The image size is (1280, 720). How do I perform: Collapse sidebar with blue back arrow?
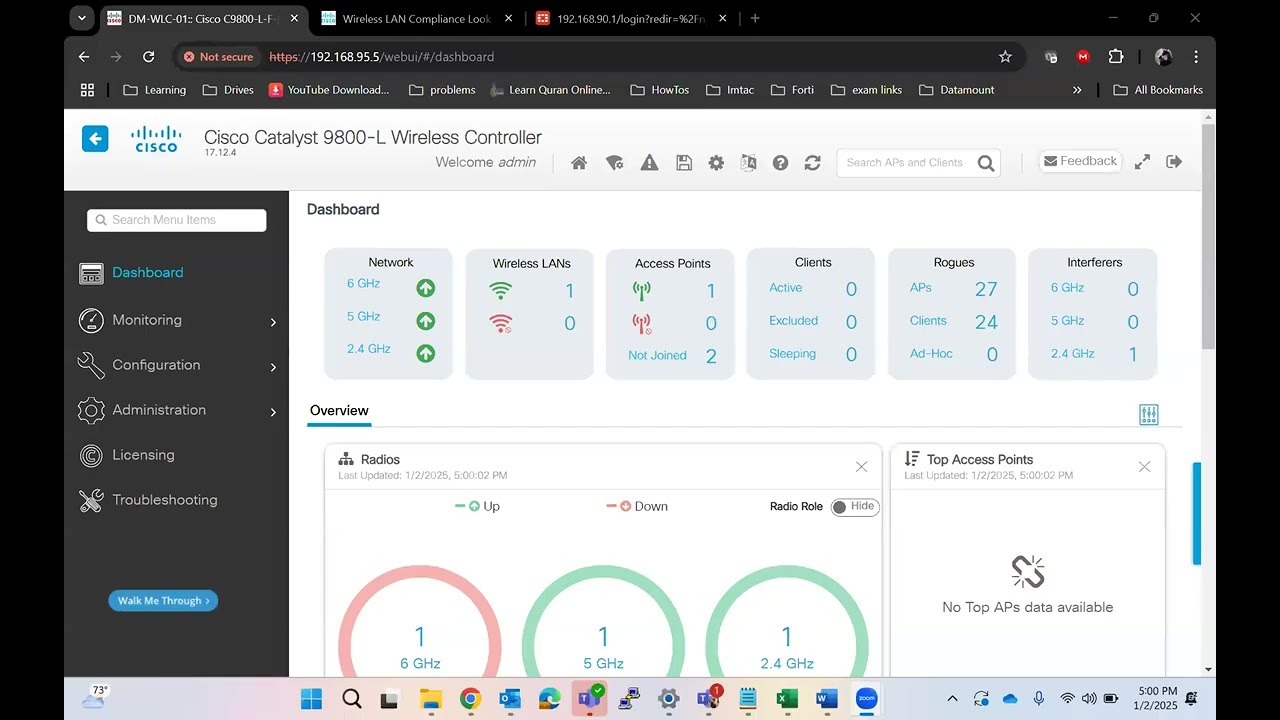(x=95, y=139)
